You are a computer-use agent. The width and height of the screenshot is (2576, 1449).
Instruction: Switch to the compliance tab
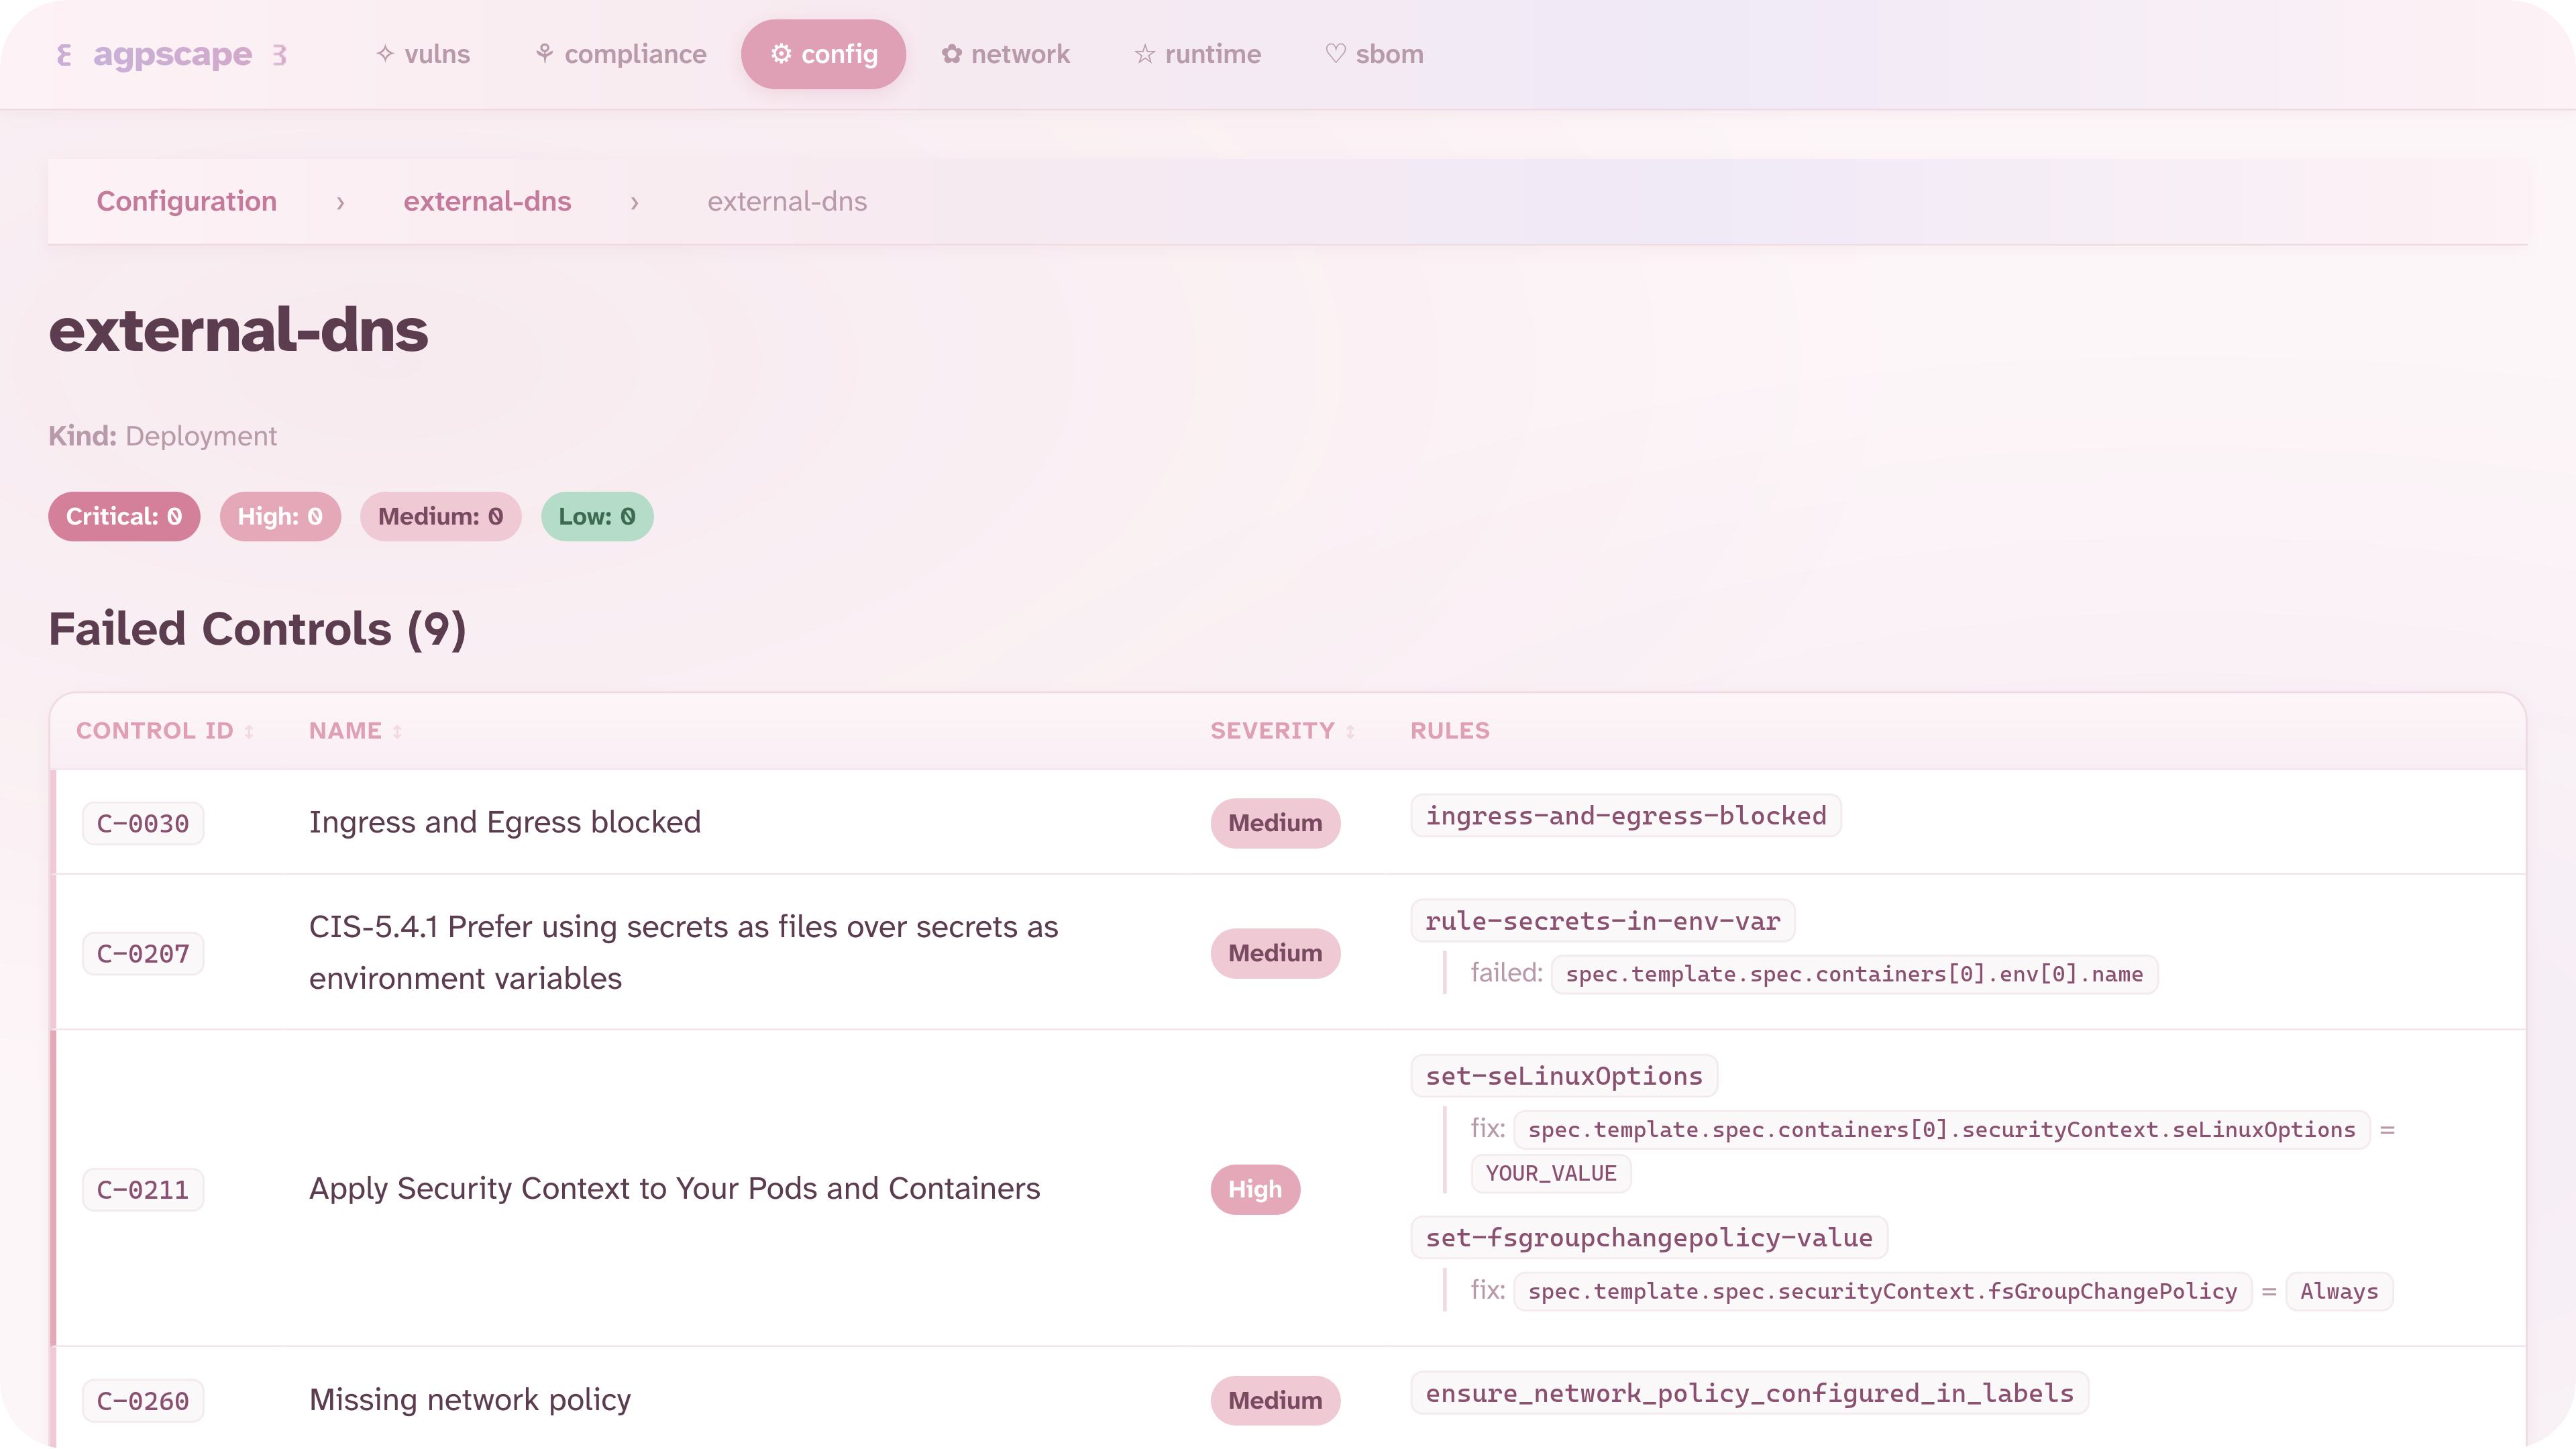(621, 54)
